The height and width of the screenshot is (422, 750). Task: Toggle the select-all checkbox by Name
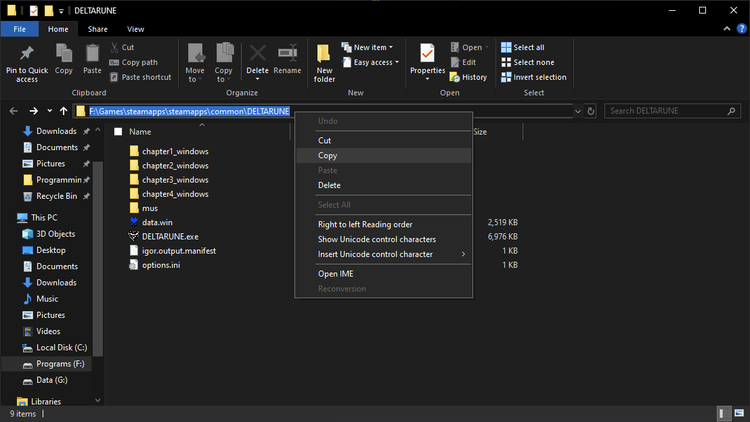pos(118,132)
